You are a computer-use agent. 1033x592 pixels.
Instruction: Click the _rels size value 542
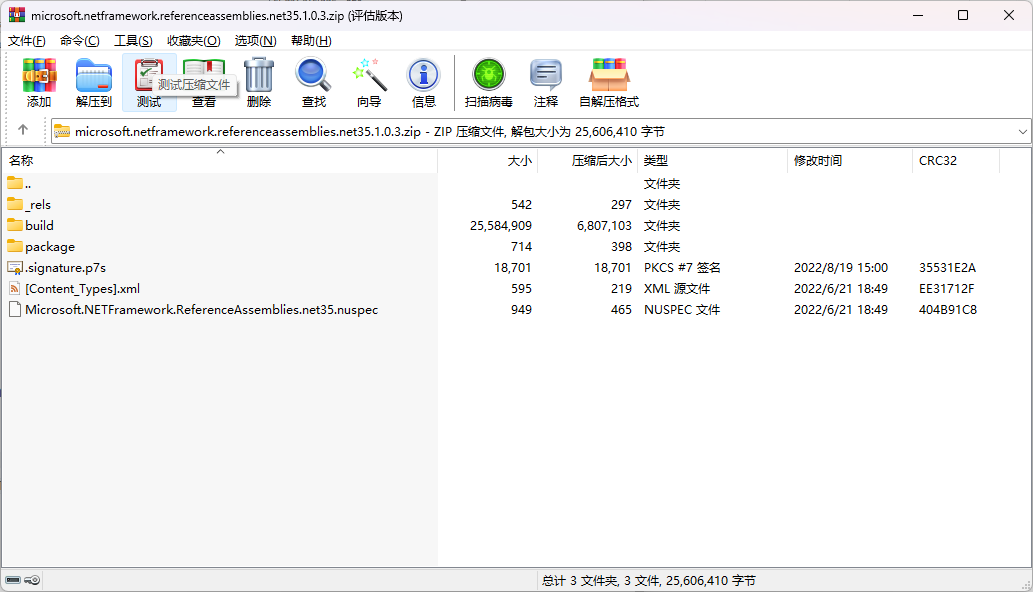(x=521, y=205)
